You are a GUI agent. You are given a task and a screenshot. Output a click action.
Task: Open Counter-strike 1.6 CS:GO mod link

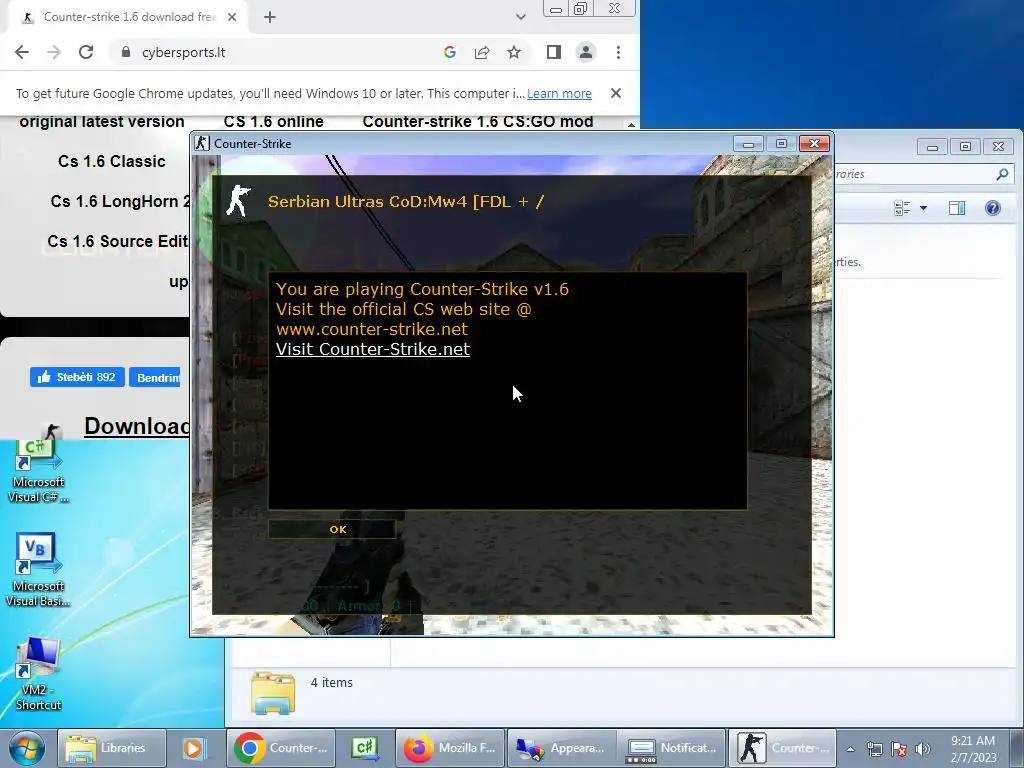click(478, 121)
